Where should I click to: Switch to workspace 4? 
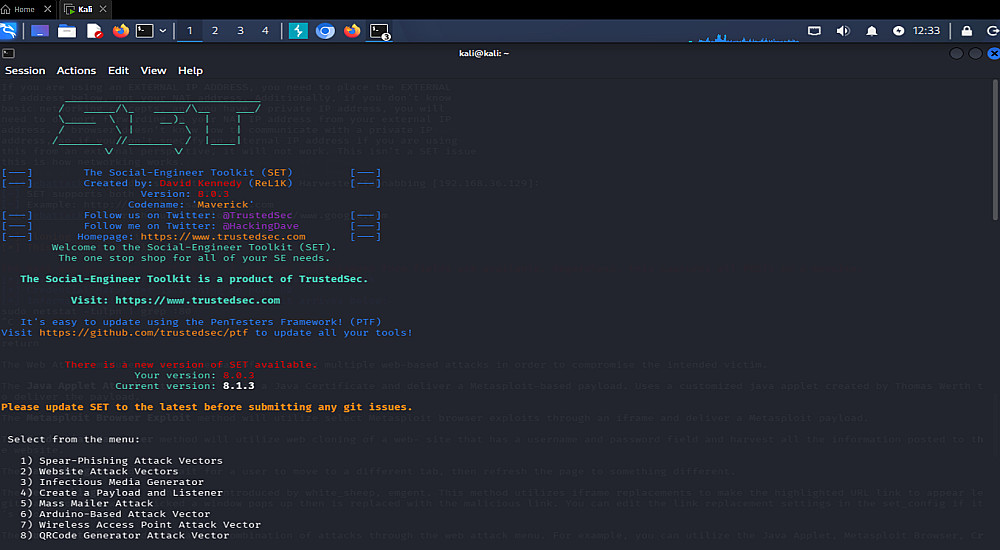point(265,31)
